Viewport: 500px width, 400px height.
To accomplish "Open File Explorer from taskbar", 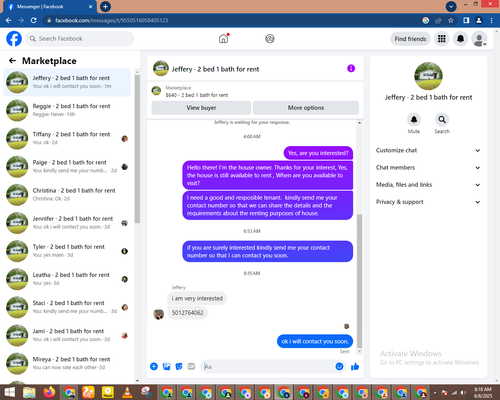I will pos(29,392).
